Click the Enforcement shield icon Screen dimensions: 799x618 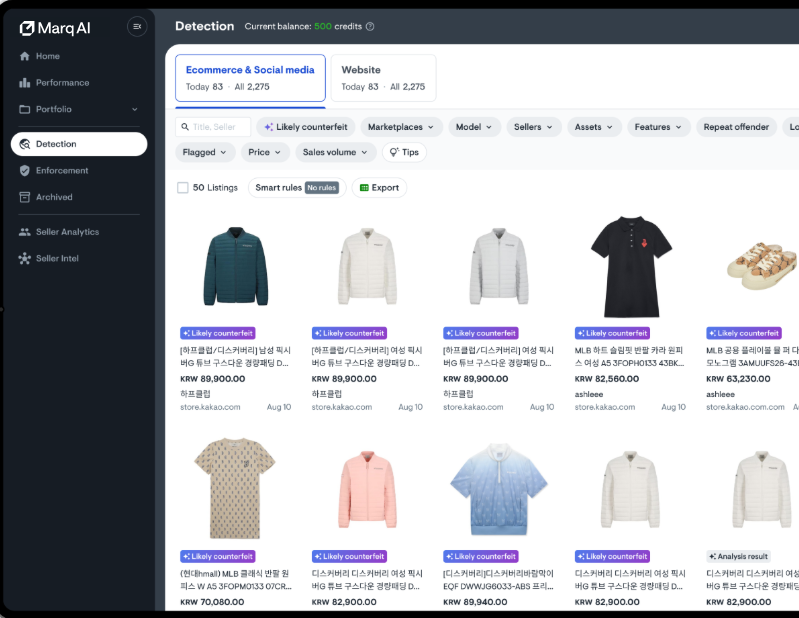pyautogui.click(x=24, y=171)
